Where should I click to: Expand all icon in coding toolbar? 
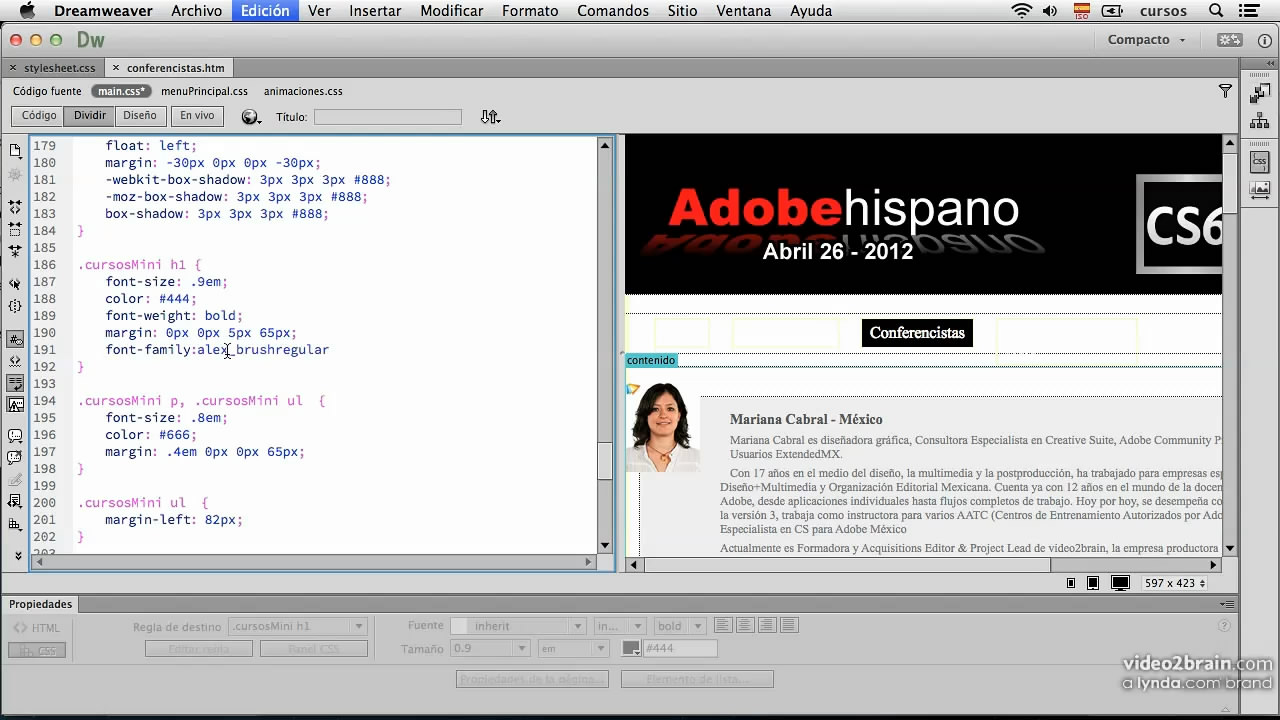pos(15,251)
